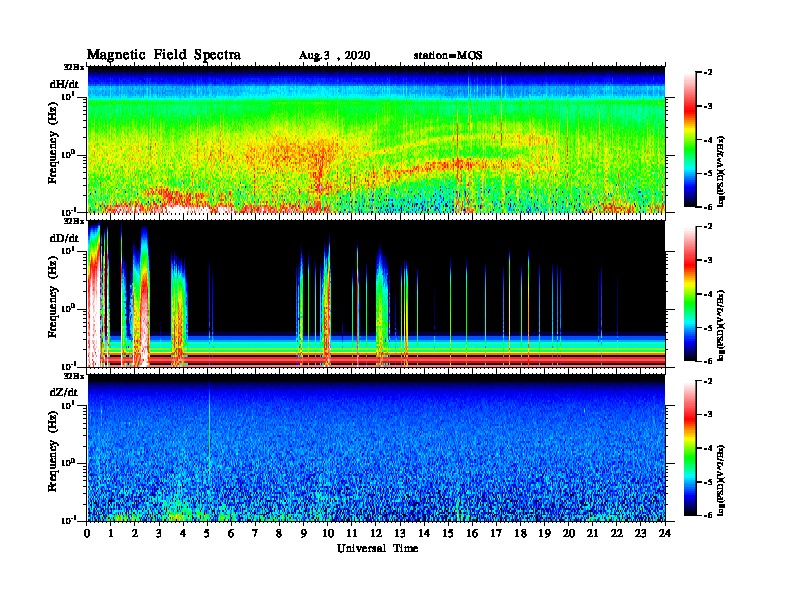Click the hour 5 tick label
Screen dimensions: 792x612
point(207,533)
